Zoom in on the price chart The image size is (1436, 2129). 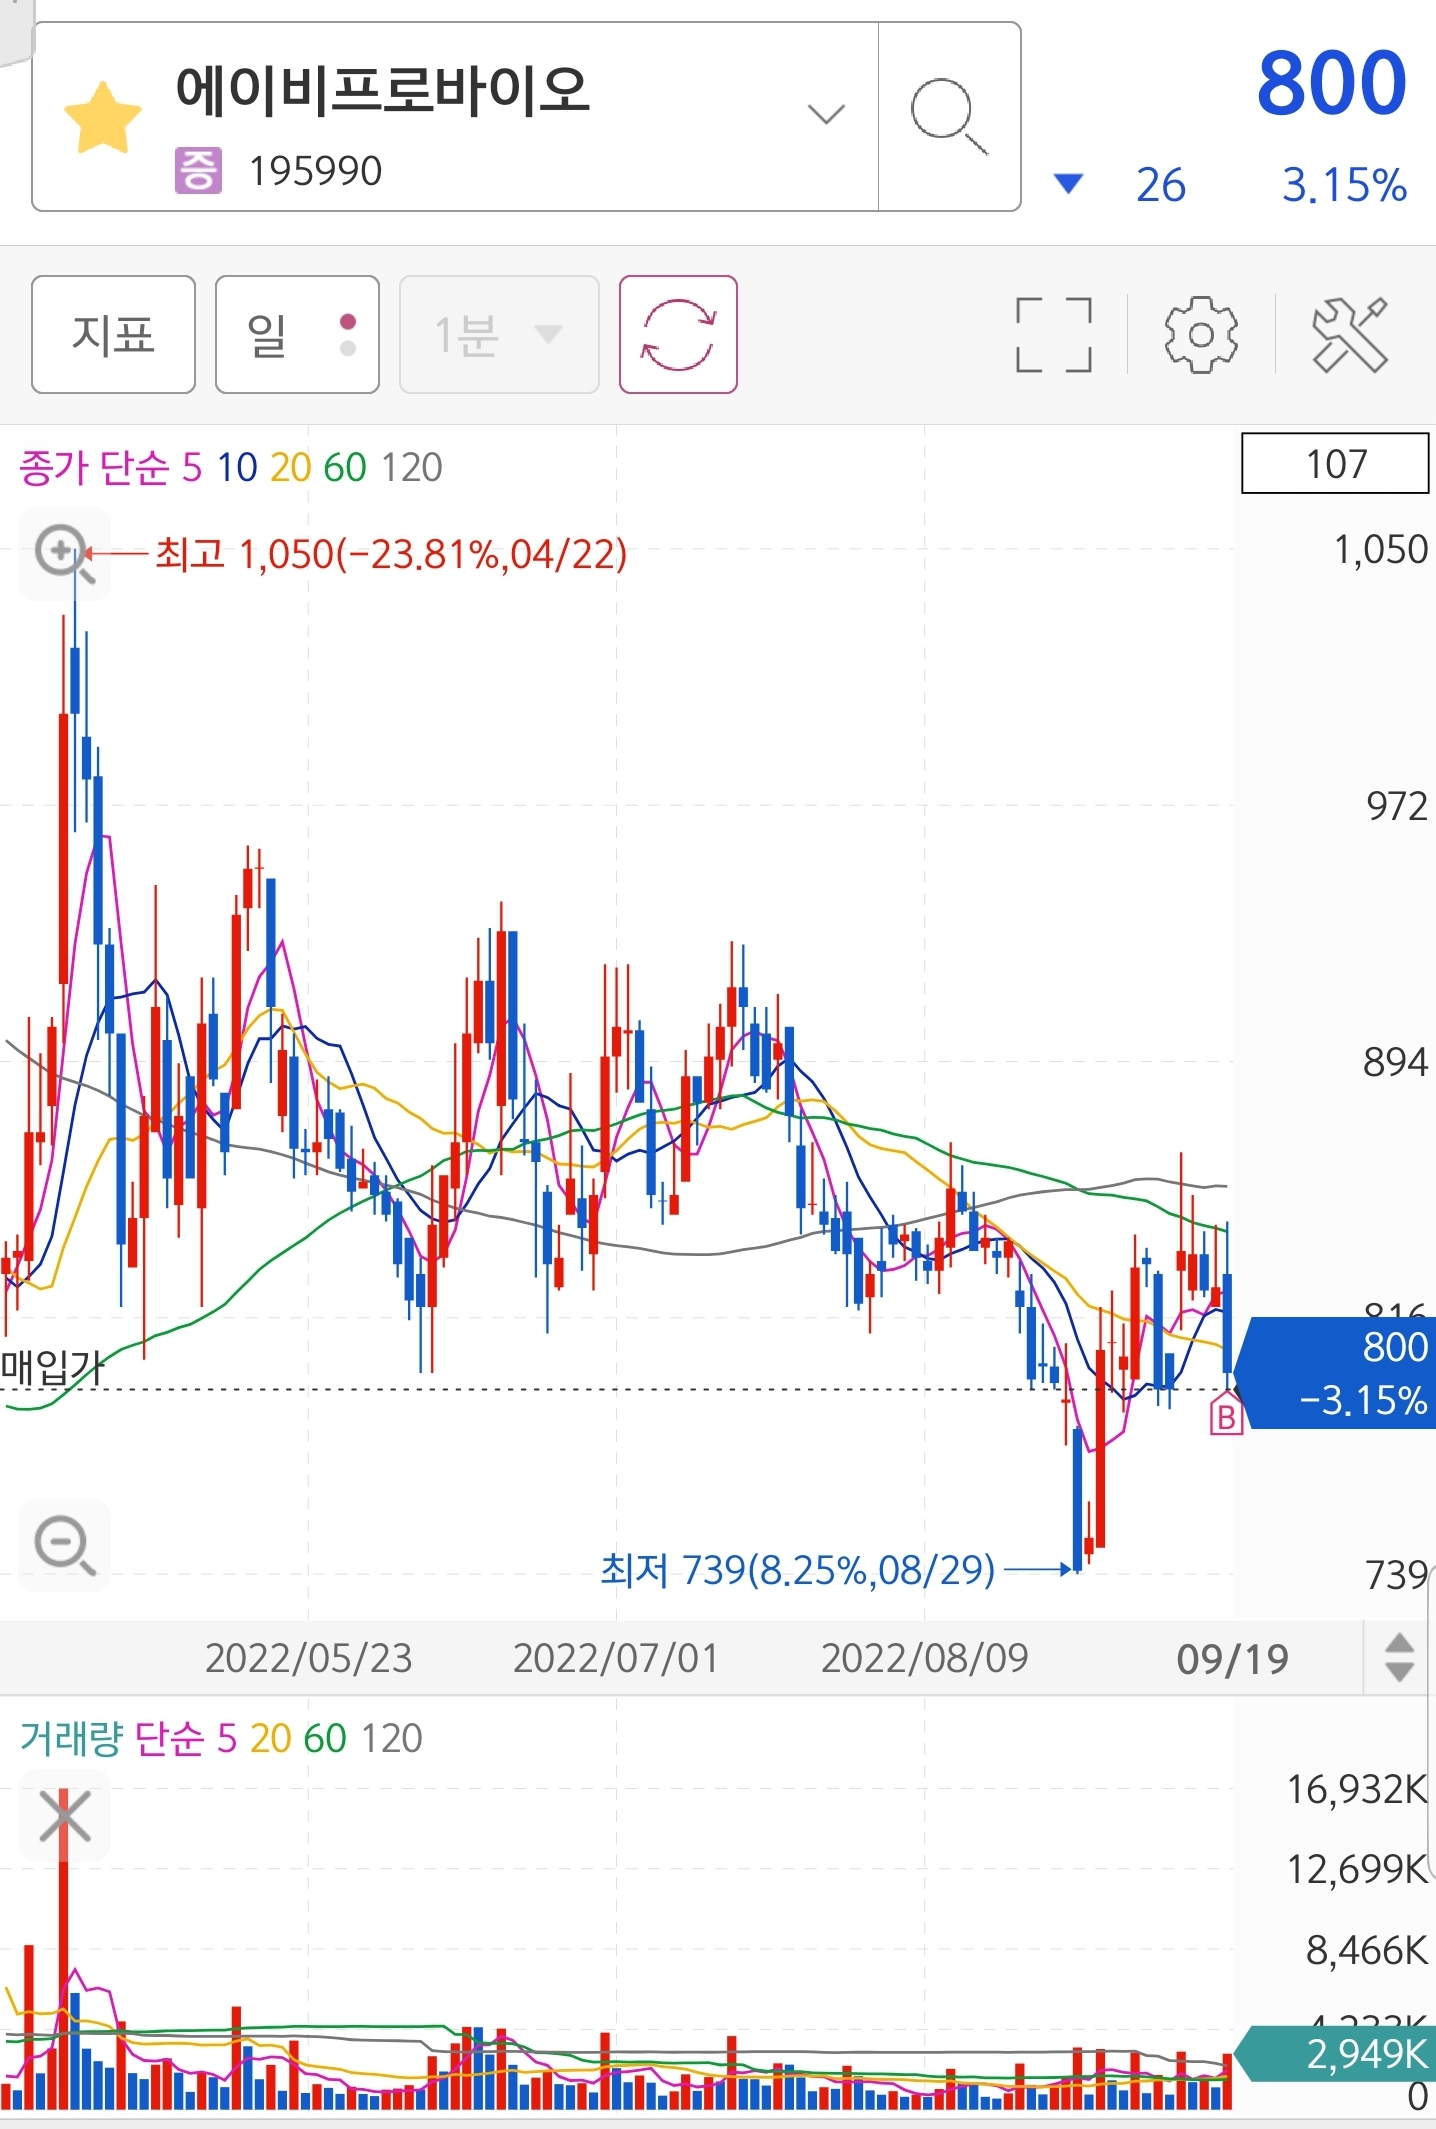pyautogui.click(x=64, y=554)
